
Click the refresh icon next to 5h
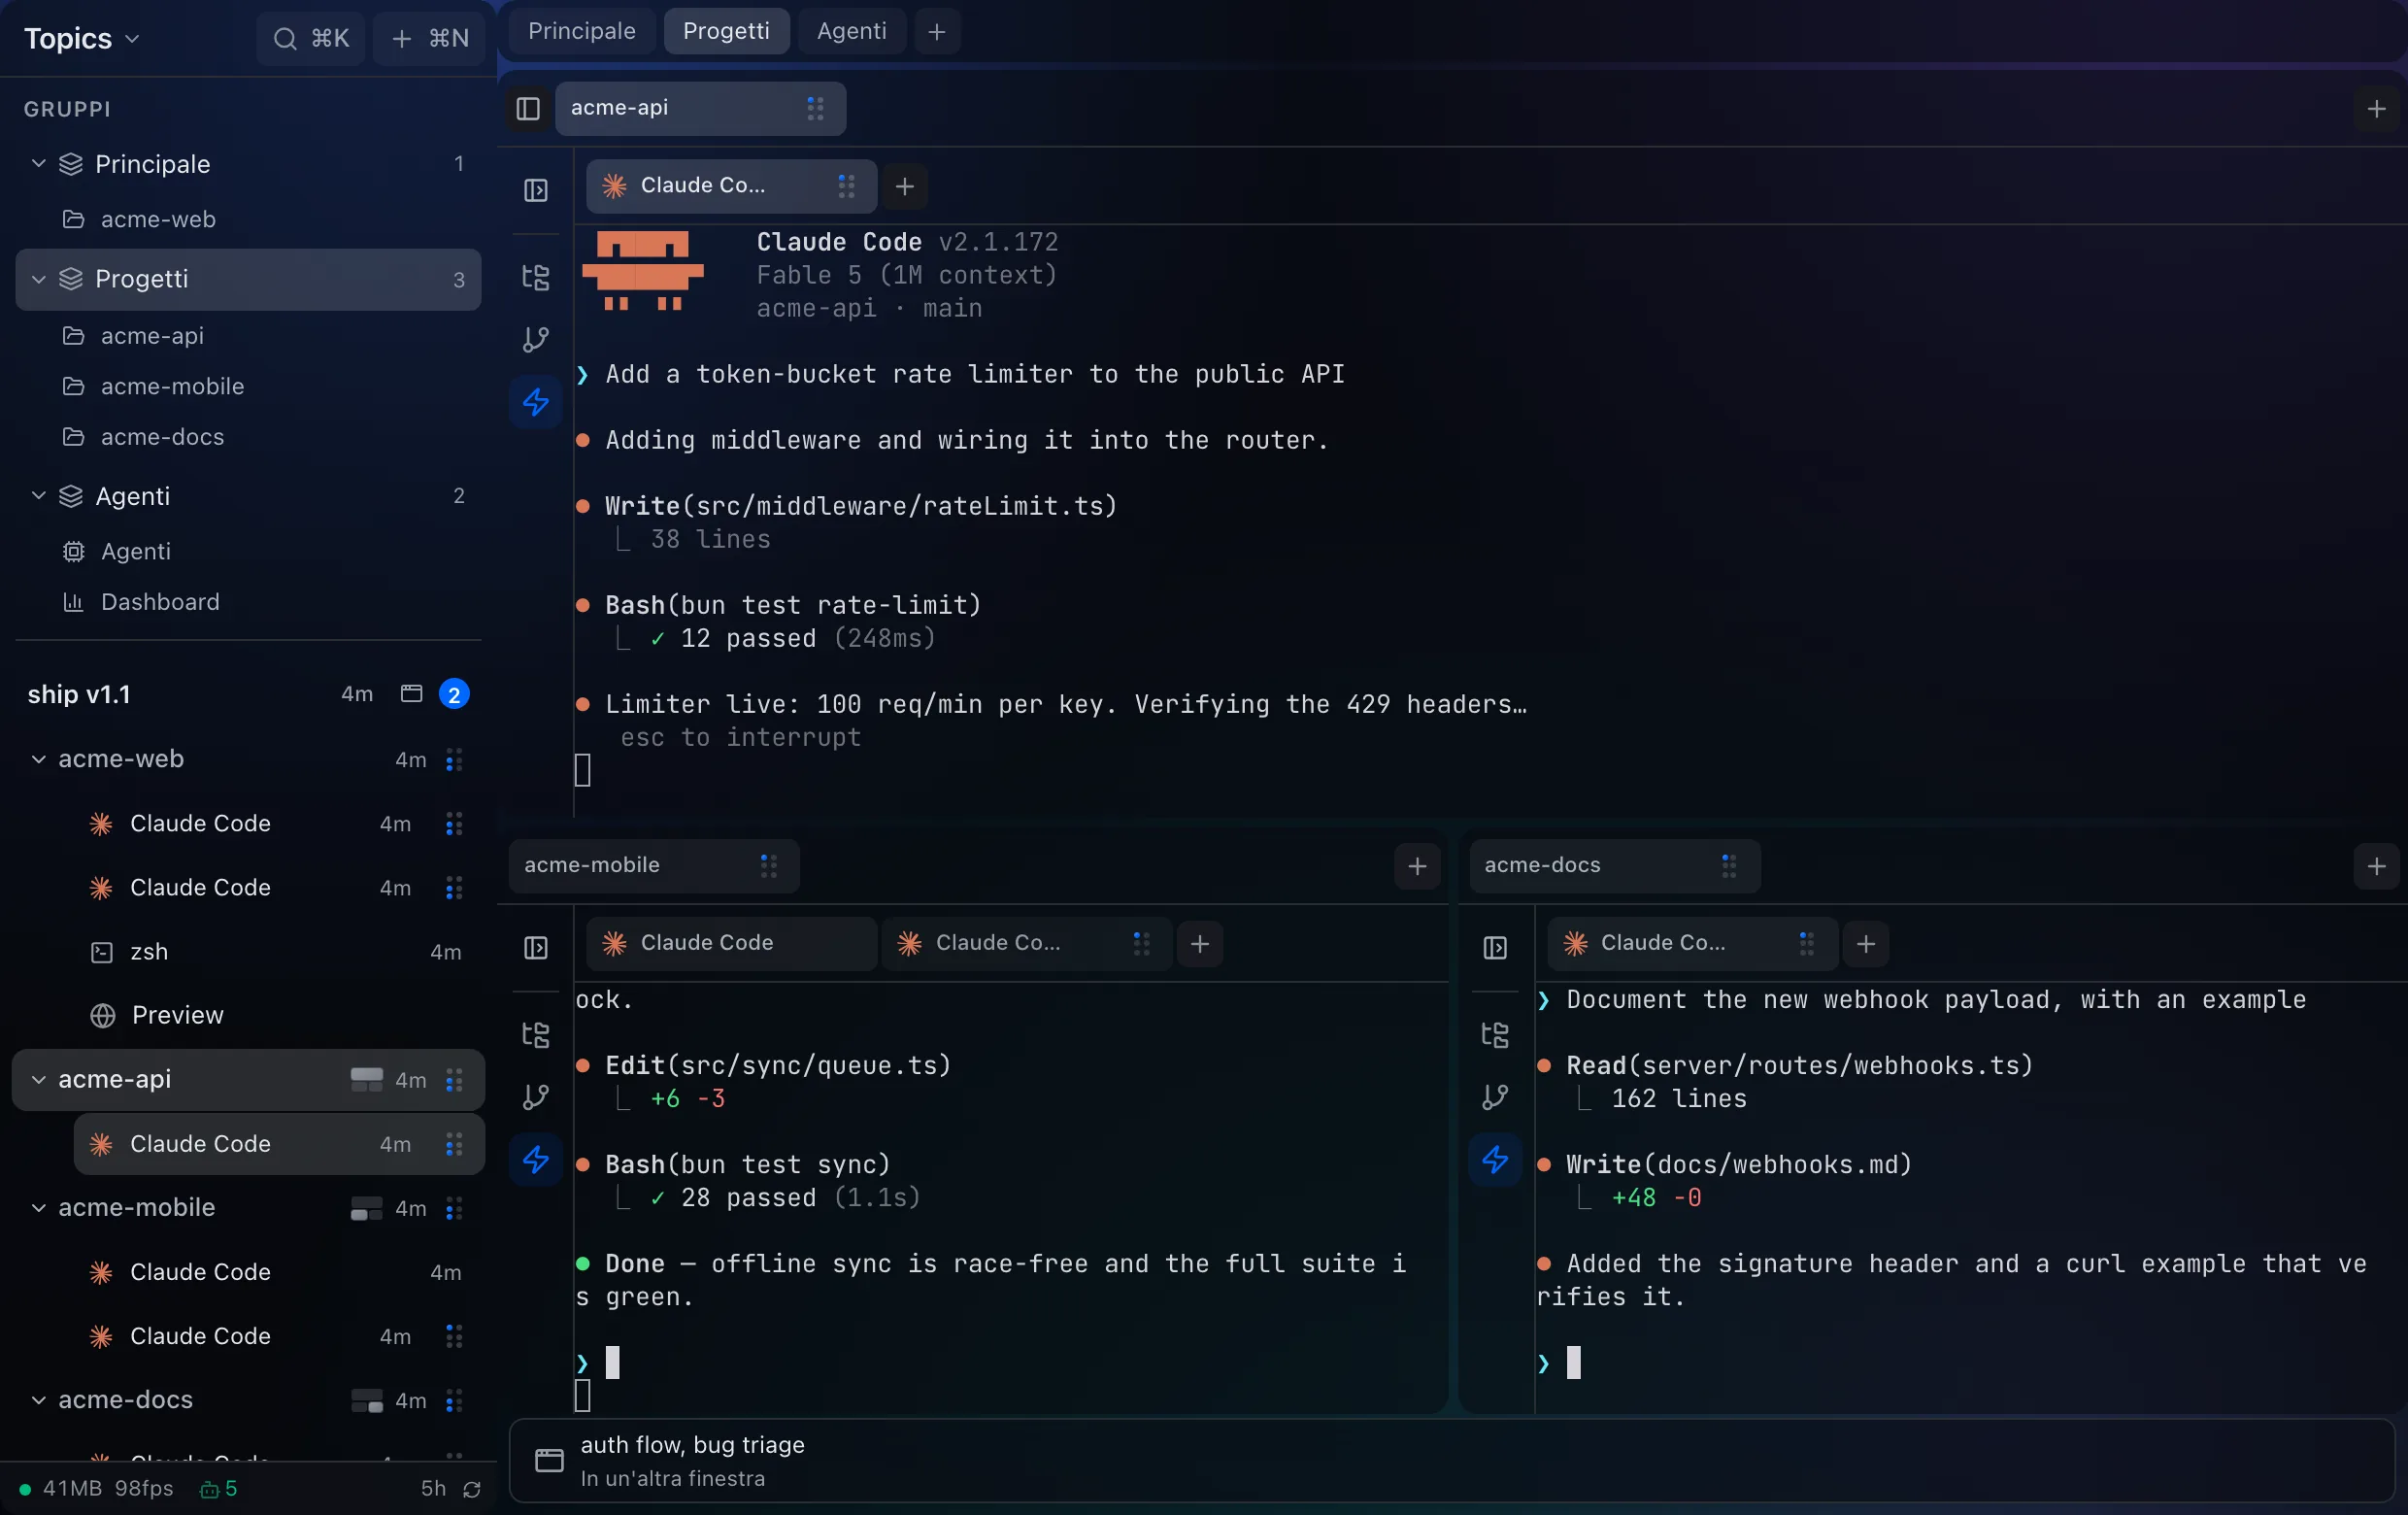(x=472, y=1490)
